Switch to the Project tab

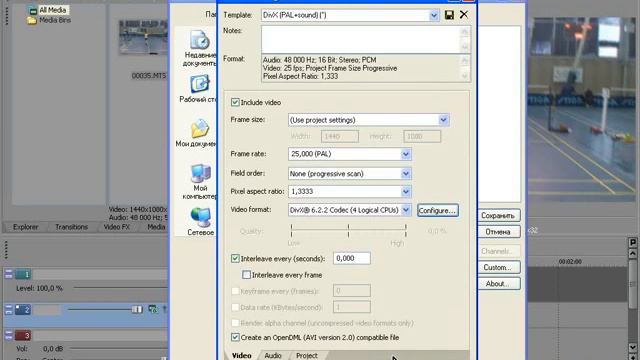tap(307, 356)
